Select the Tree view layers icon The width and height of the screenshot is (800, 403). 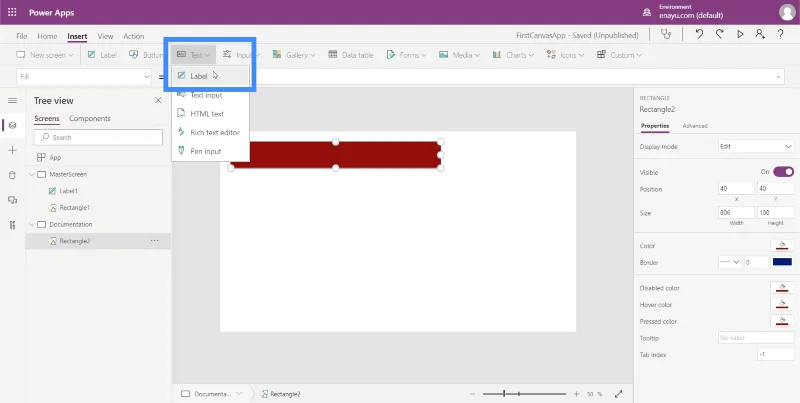pyautogui.click(x=13, y=125)
